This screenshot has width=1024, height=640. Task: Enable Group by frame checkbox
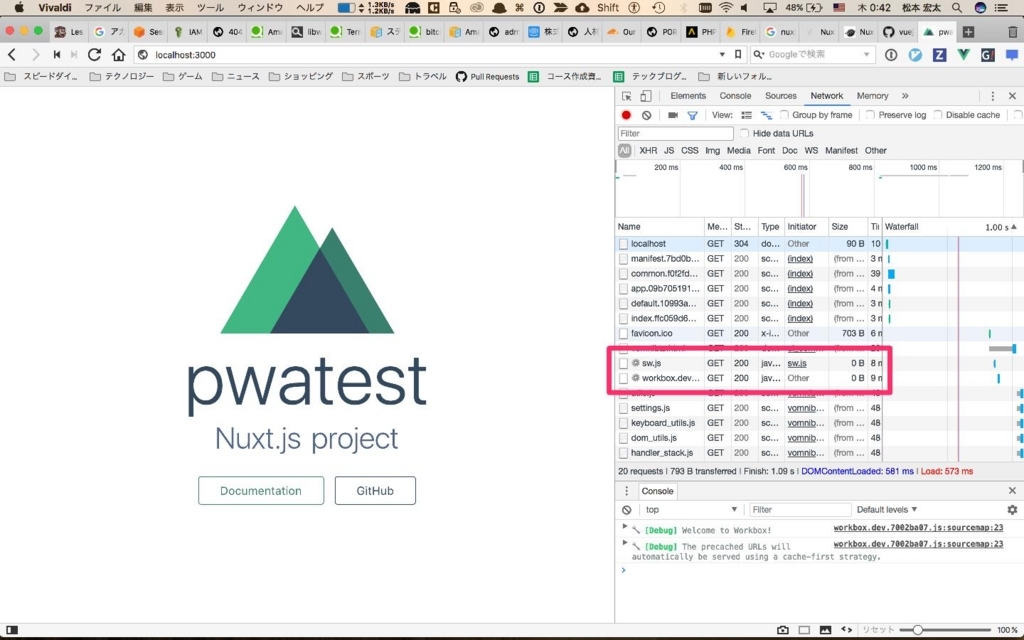point(784,115)
